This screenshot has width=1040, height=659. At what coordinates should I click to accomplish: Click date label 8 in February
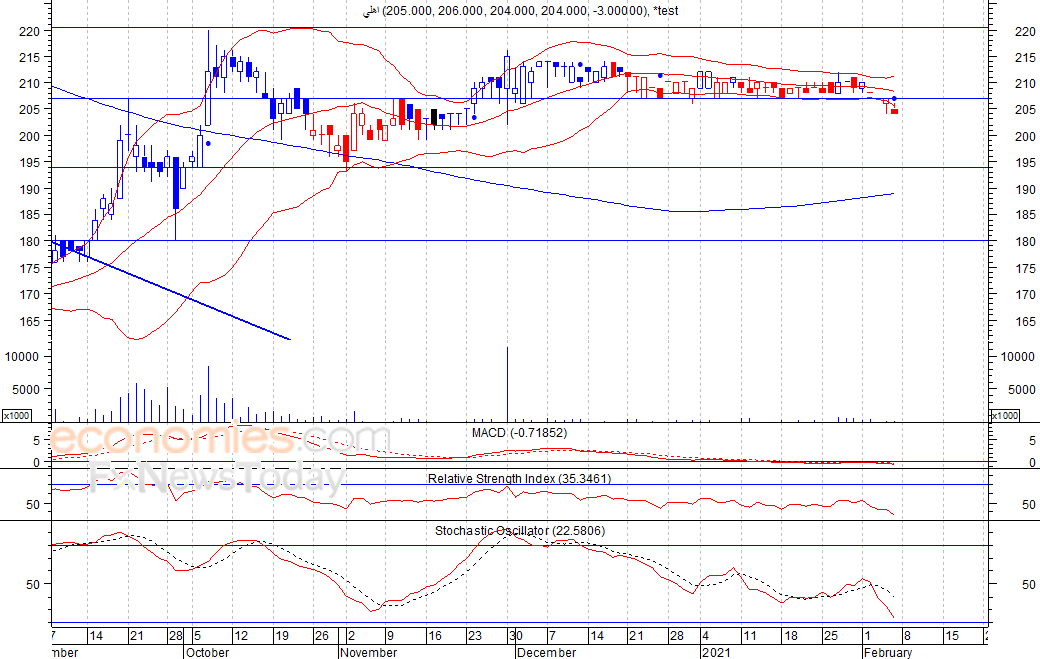point(908,636)
